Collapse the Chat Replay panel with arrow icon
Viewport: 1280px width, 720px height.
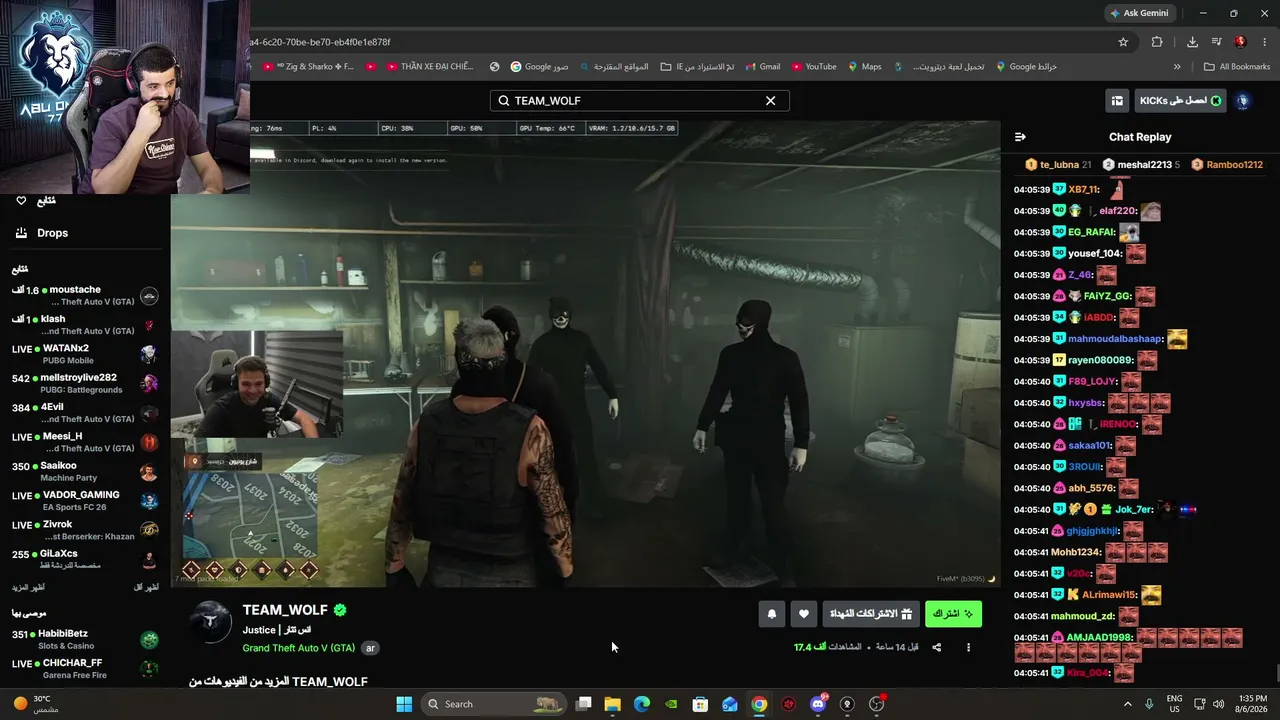[1020, 137]
